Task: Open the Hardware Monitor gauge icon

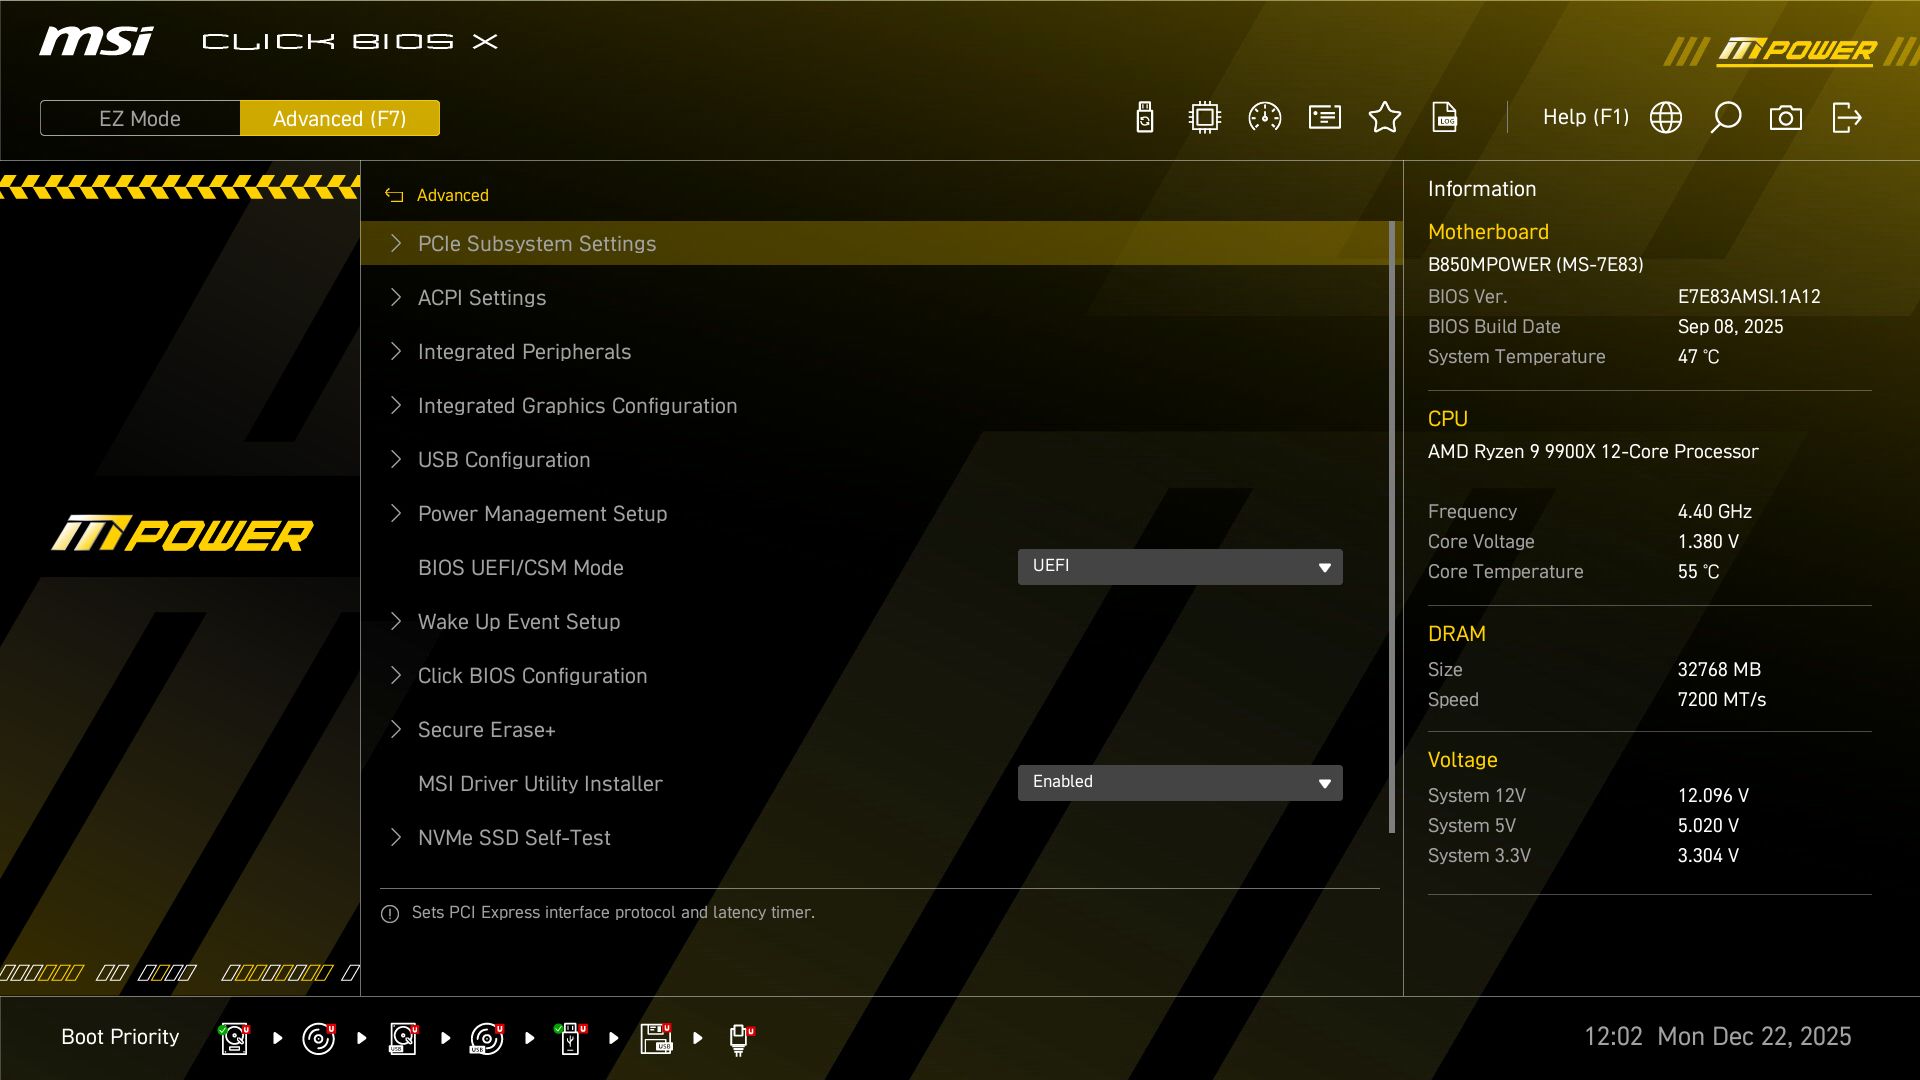Action: coord(1265,117)
